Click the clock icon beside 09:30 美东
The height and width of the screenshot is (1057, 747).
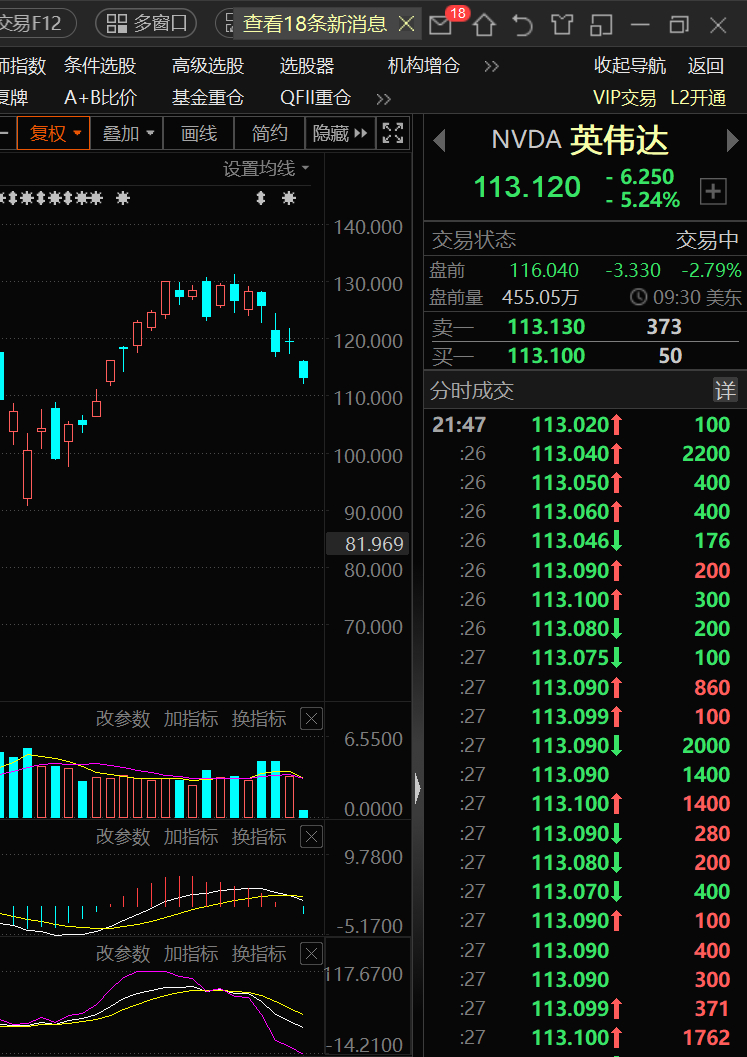pos(638,297)
